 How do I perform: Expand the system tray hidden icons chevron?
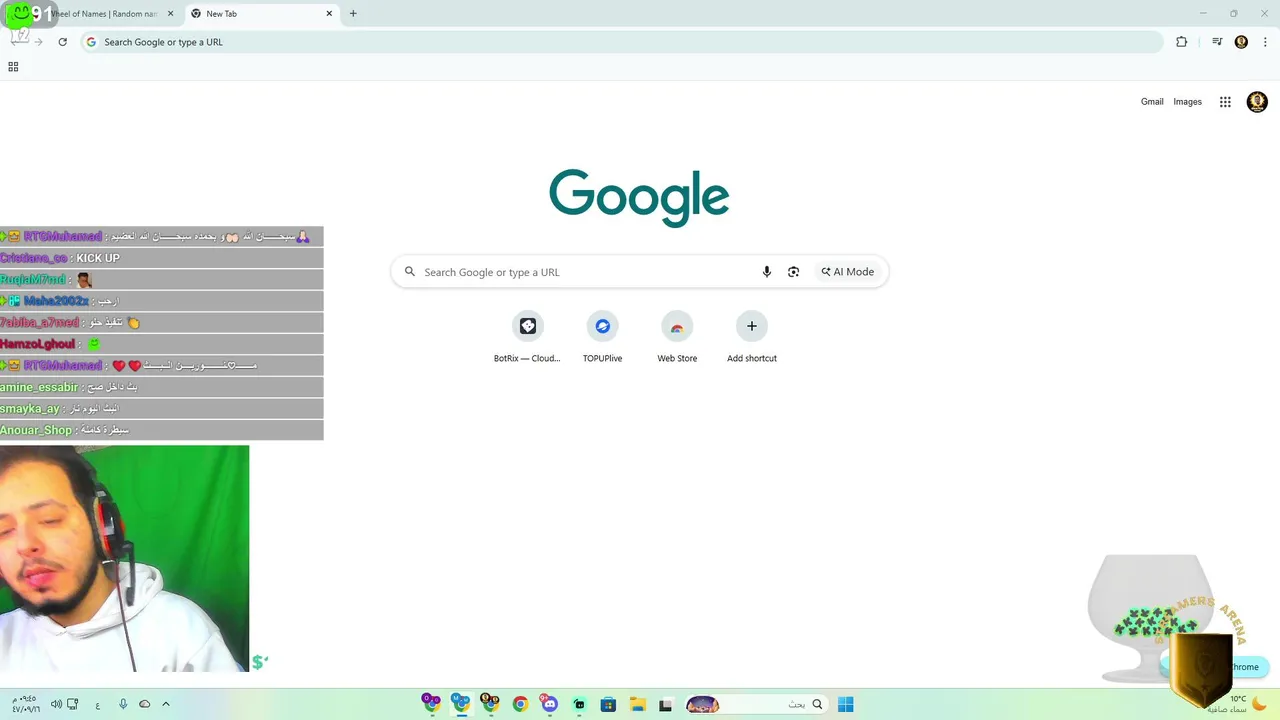tap(166, 704)
